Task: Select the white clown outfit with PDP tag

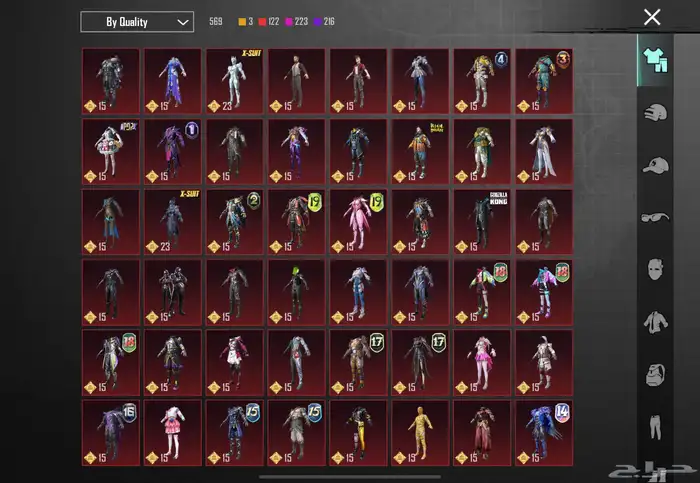Action: (111, 152)
